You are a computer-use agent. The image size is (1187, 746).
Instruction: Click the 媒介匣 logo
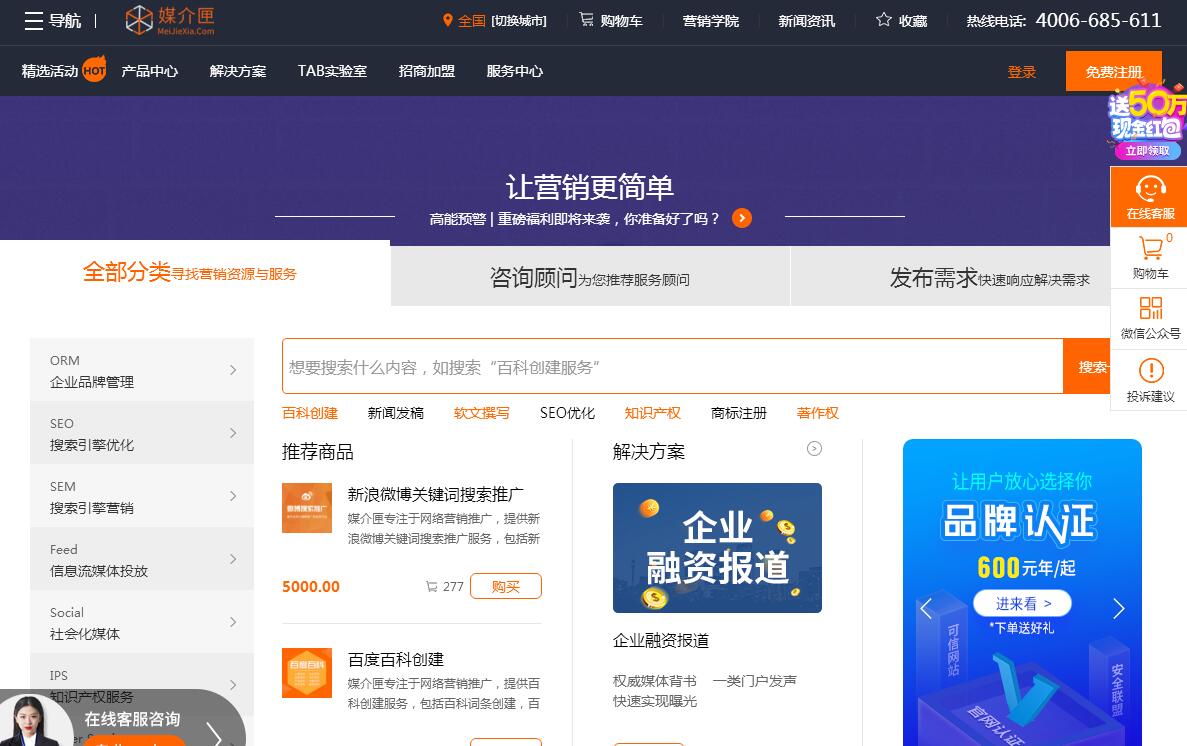[x=170, y=20]
